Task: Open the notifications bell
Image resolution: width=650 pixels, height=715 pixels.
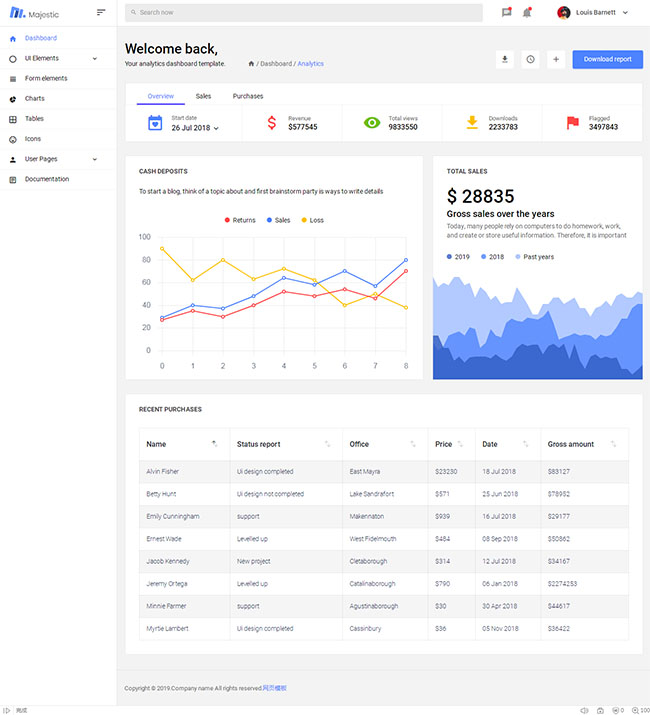Action: click(x=527, y=13)
